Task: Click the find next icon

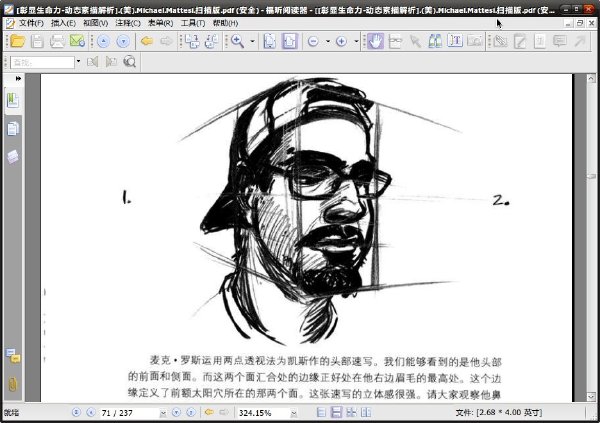Action: point(111,62)
